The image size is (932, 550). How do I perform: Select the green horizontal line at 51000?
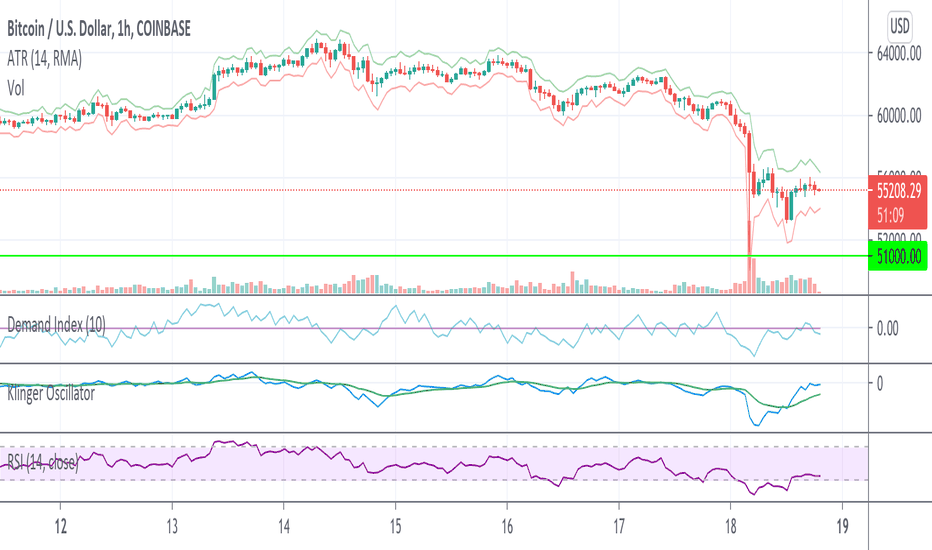coord(434,256)
